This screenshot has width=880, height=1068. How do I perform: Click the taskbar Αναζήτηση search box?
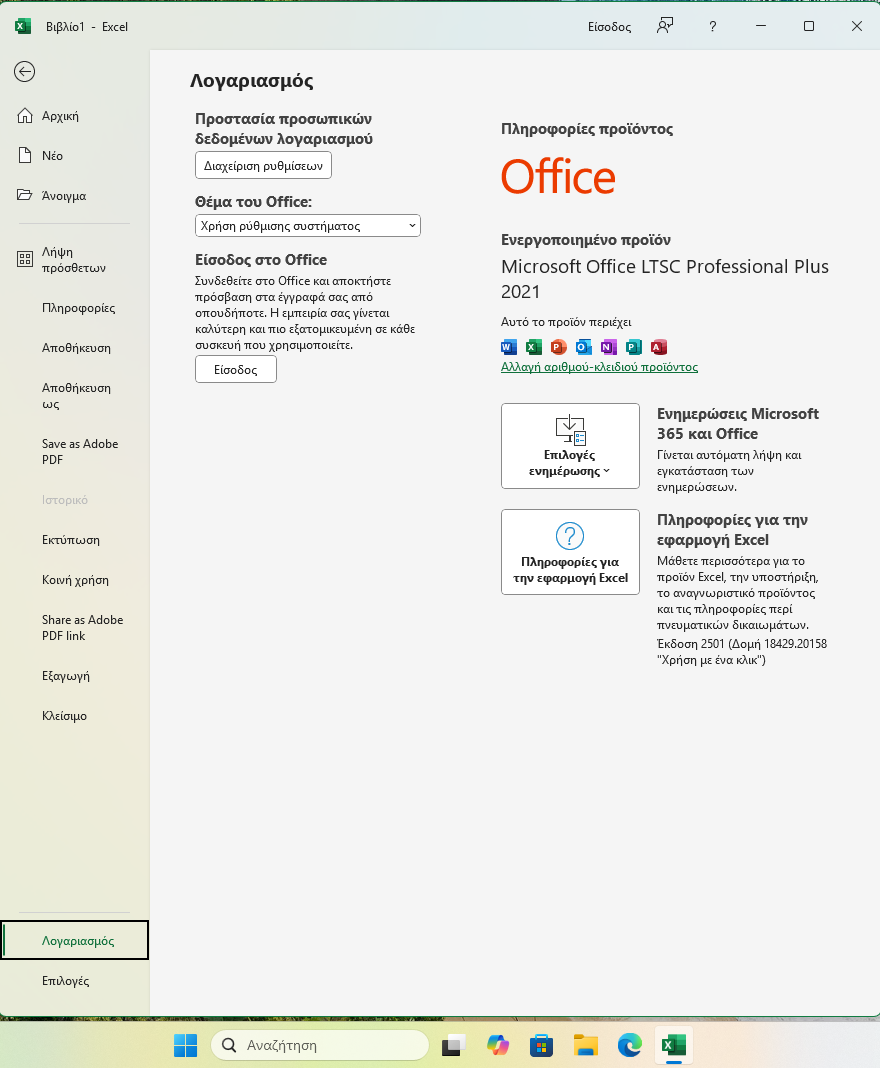[320, 1045]
